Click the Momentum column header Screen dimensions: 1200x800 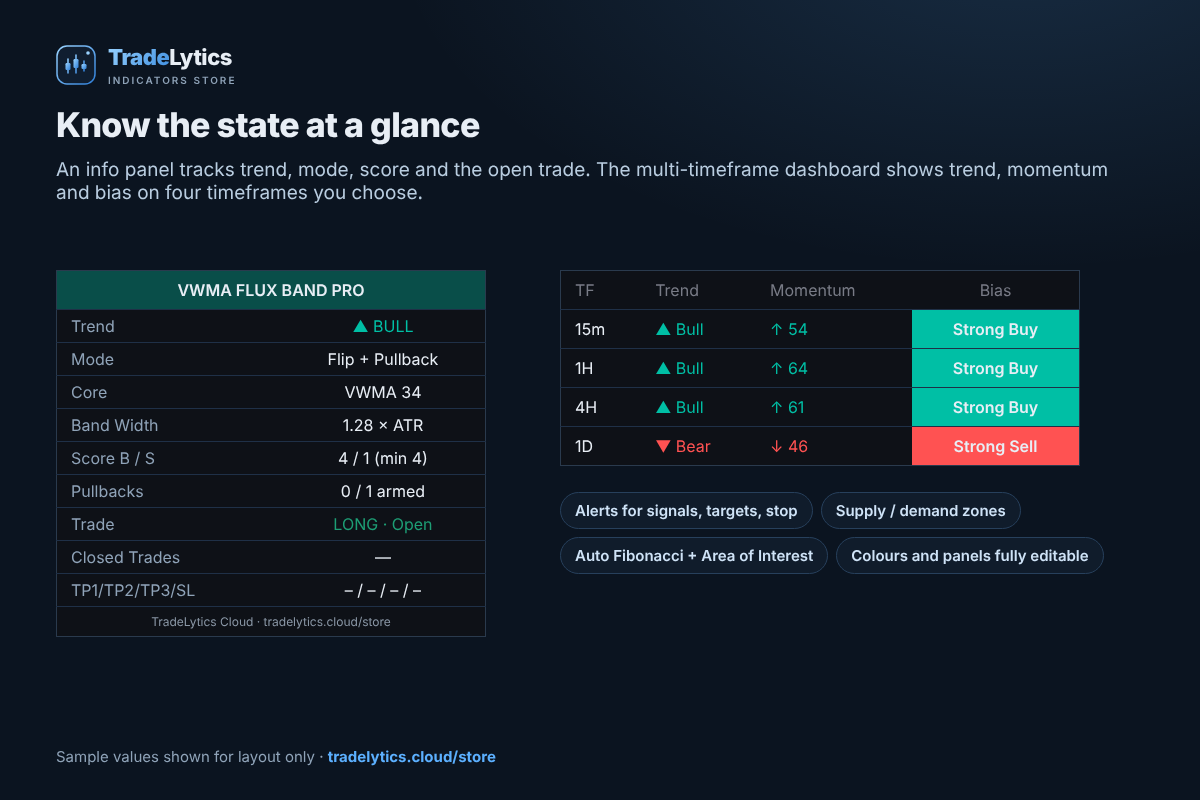tap(812, 290)
